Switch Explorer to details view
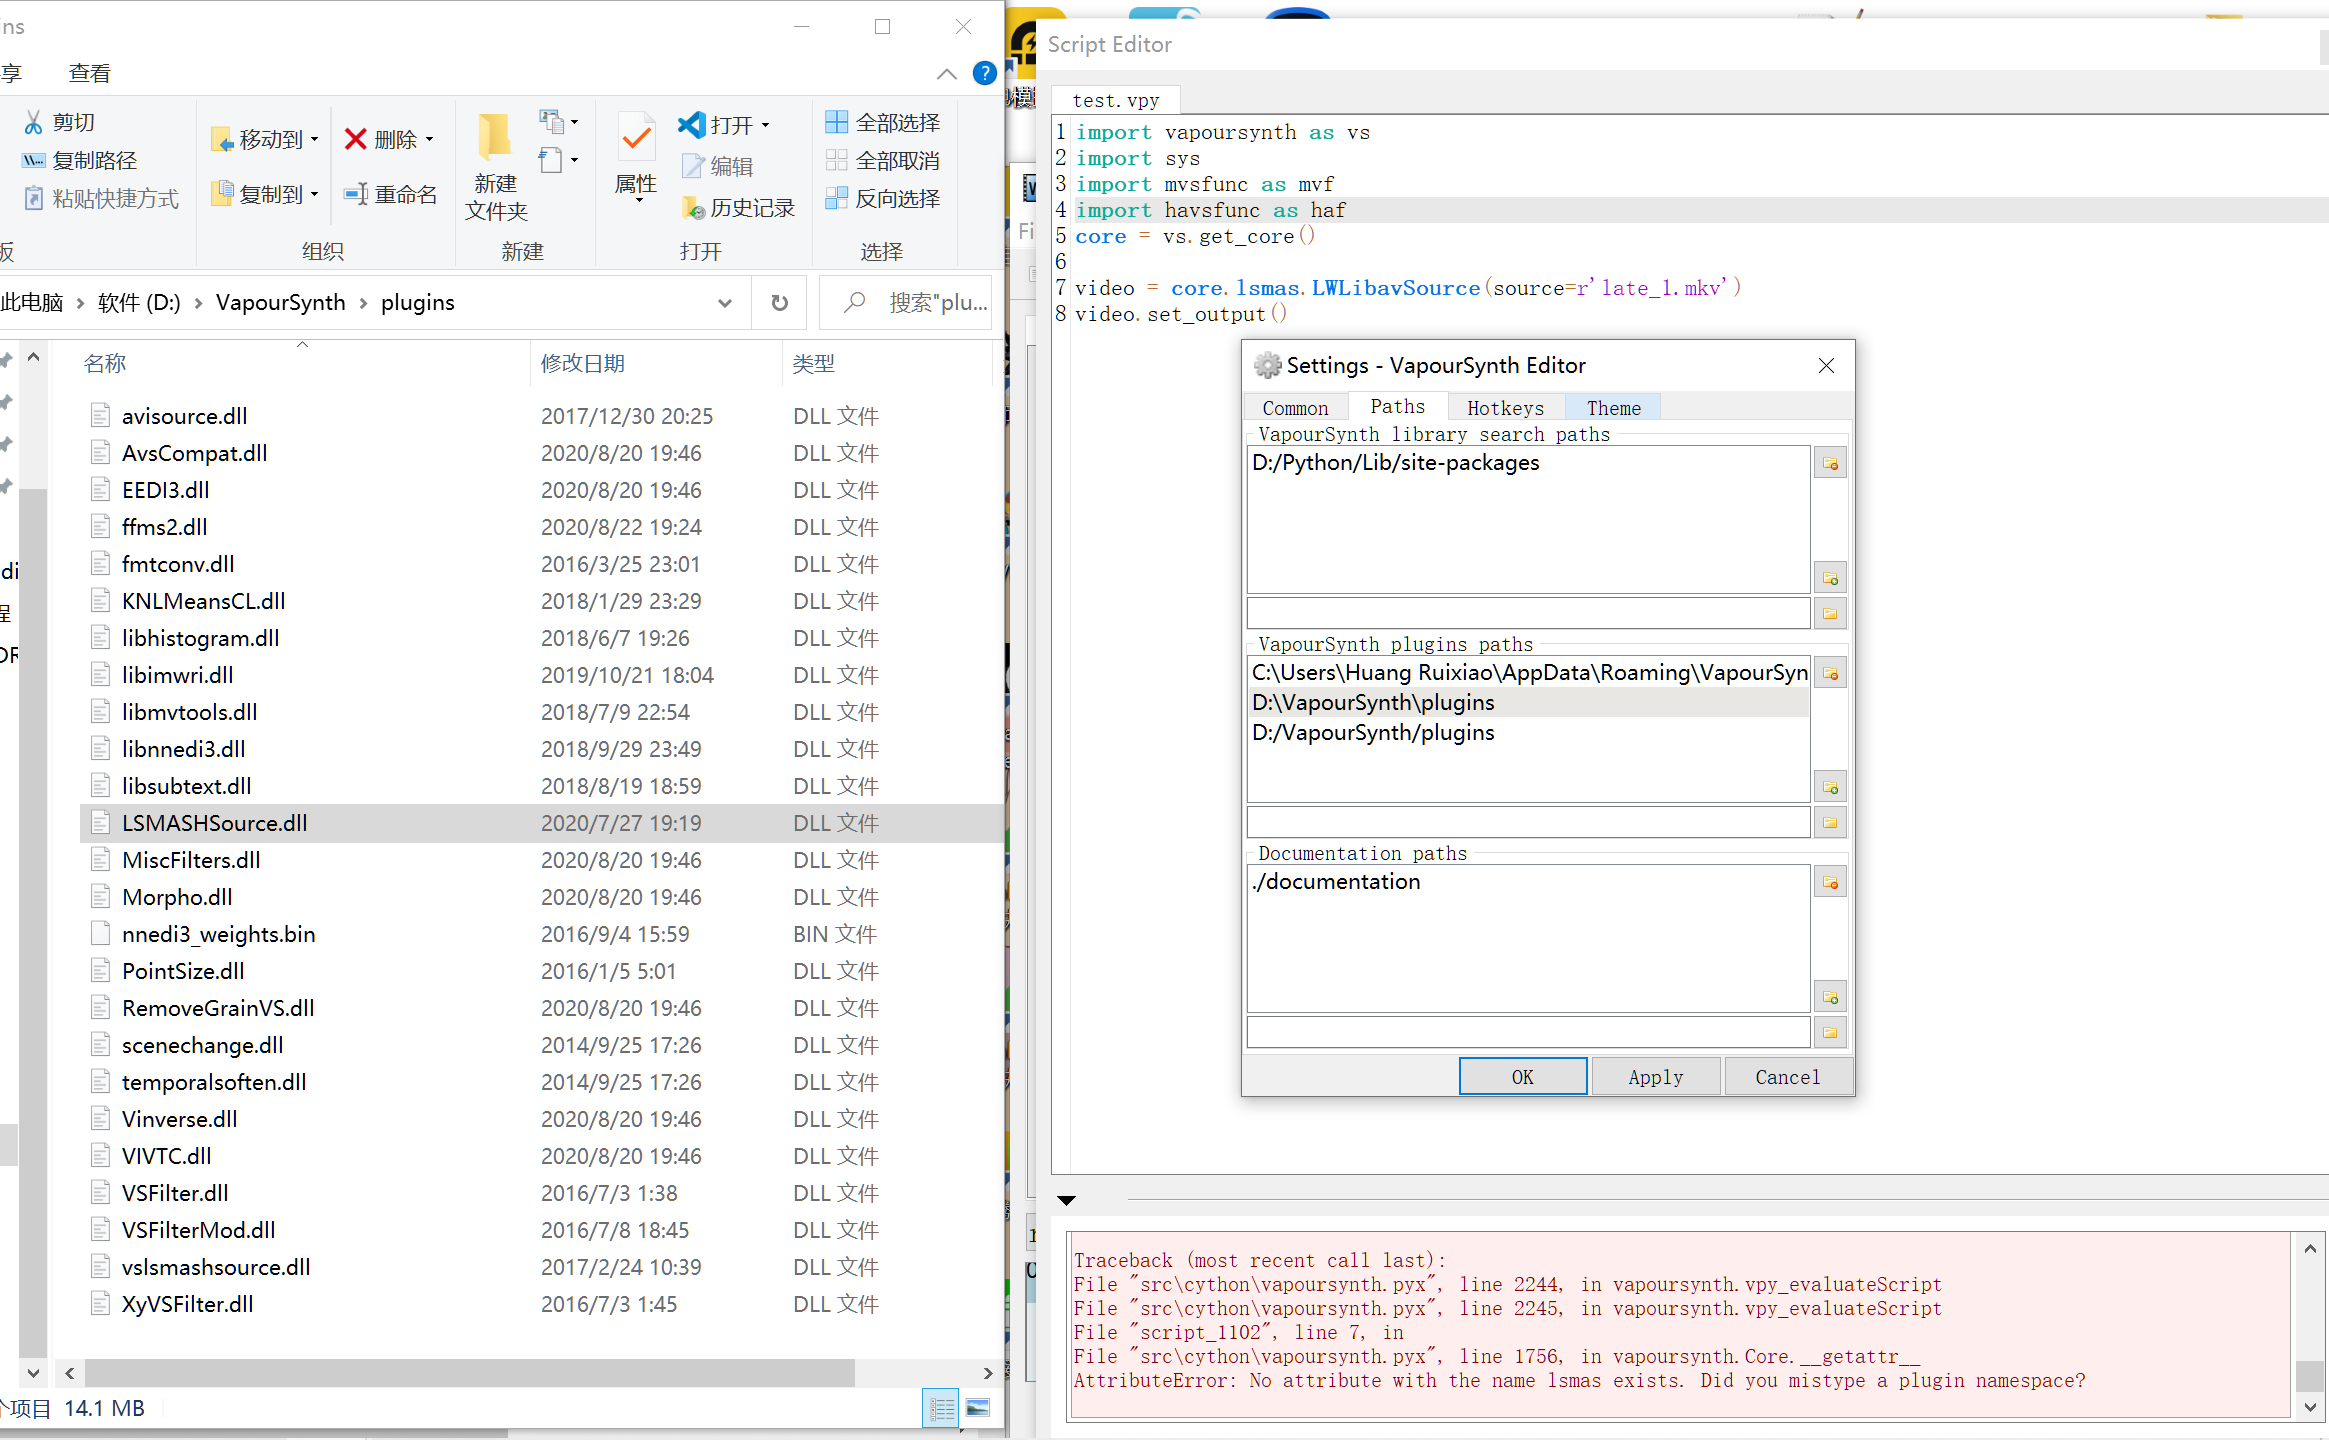Viewport: 2329px width, 1440px height. (x=941, y=1408)
